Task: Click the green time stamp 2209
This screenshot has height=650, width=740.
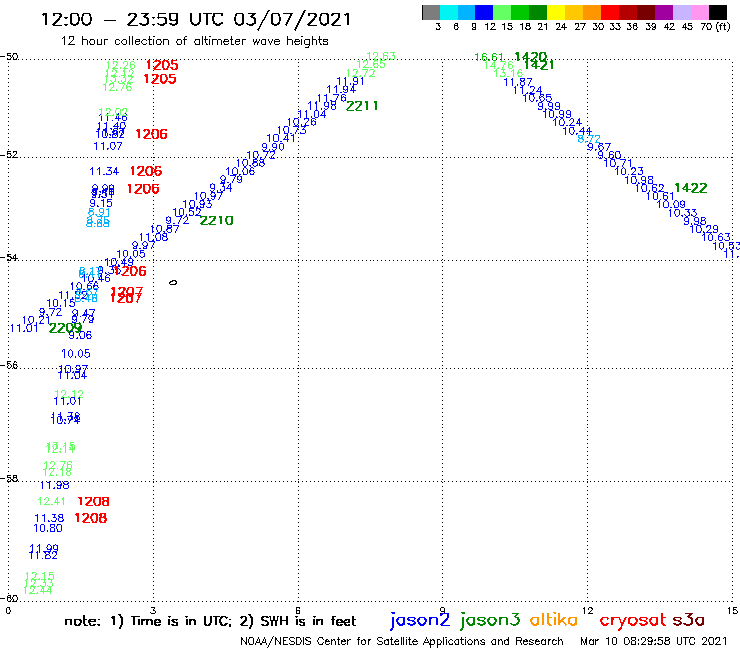Action: [65, 328]
